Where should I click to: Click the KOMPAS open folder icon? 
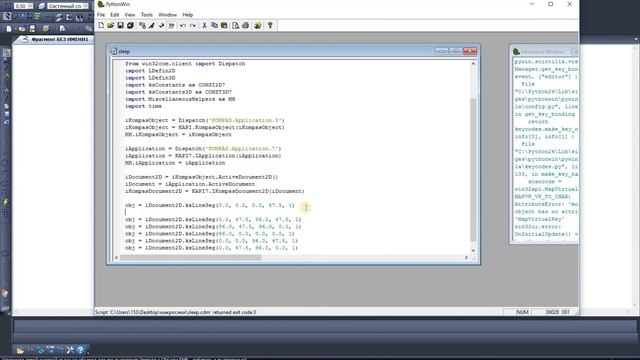[x=22, y=29]
